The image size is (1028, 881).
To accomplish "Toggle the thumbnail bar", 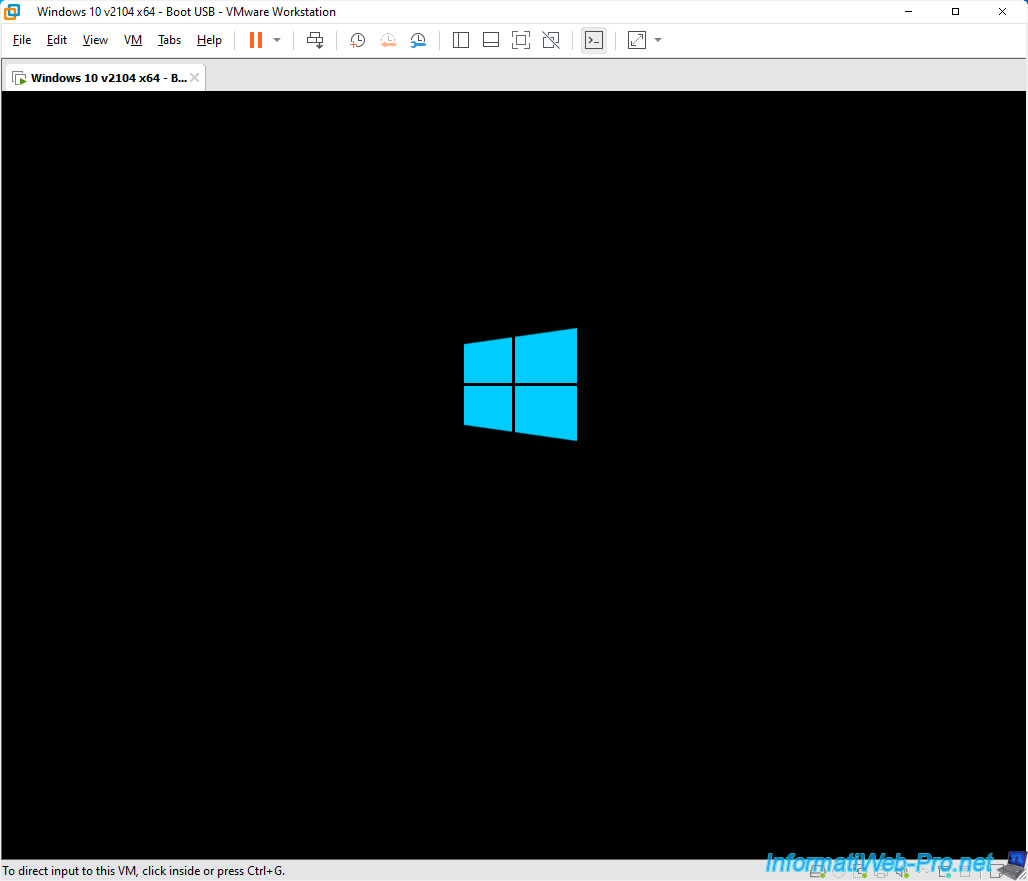I will 491,40.
